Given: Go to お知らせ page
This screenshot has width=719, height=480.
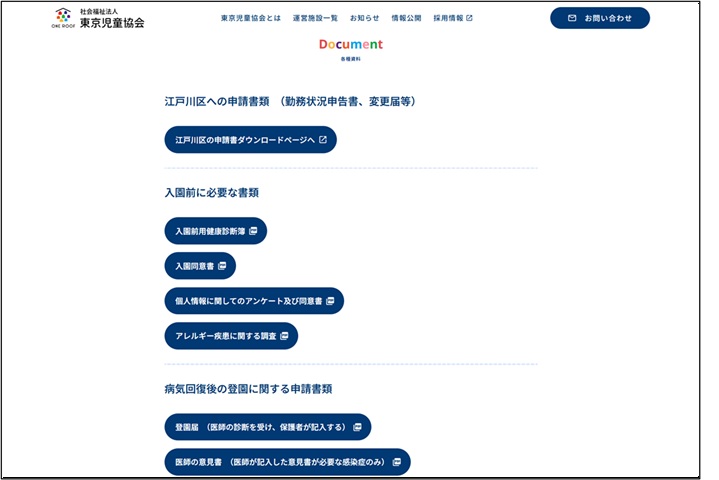Looking at the screenshot, I should click(364, 18).
